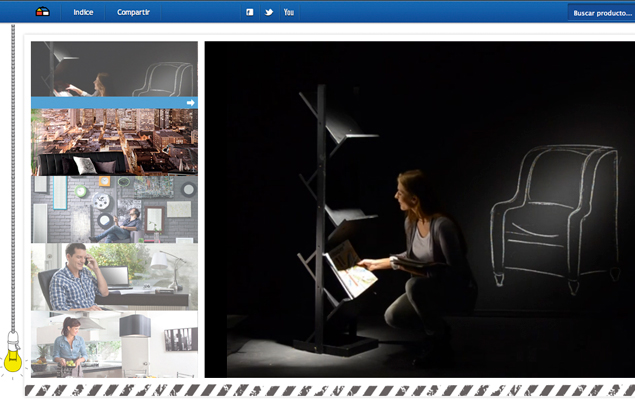Toggle the yellow light bulb switch
The height and width of the screenshot is (400, 635).
(x=12, y=359)
